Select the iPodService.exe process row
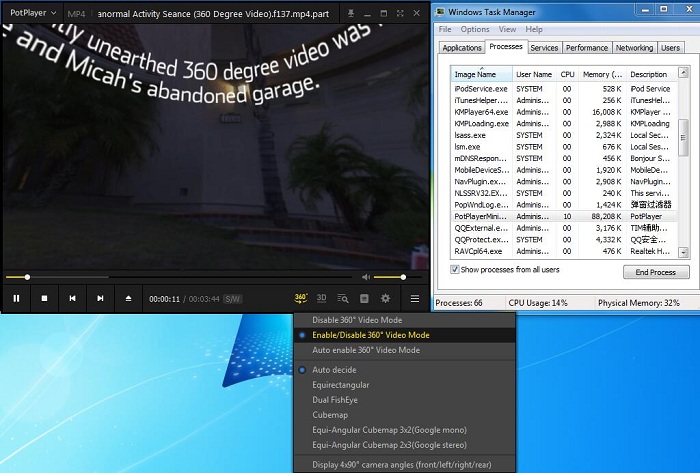700x473 pixels. [x=564, y=89]
